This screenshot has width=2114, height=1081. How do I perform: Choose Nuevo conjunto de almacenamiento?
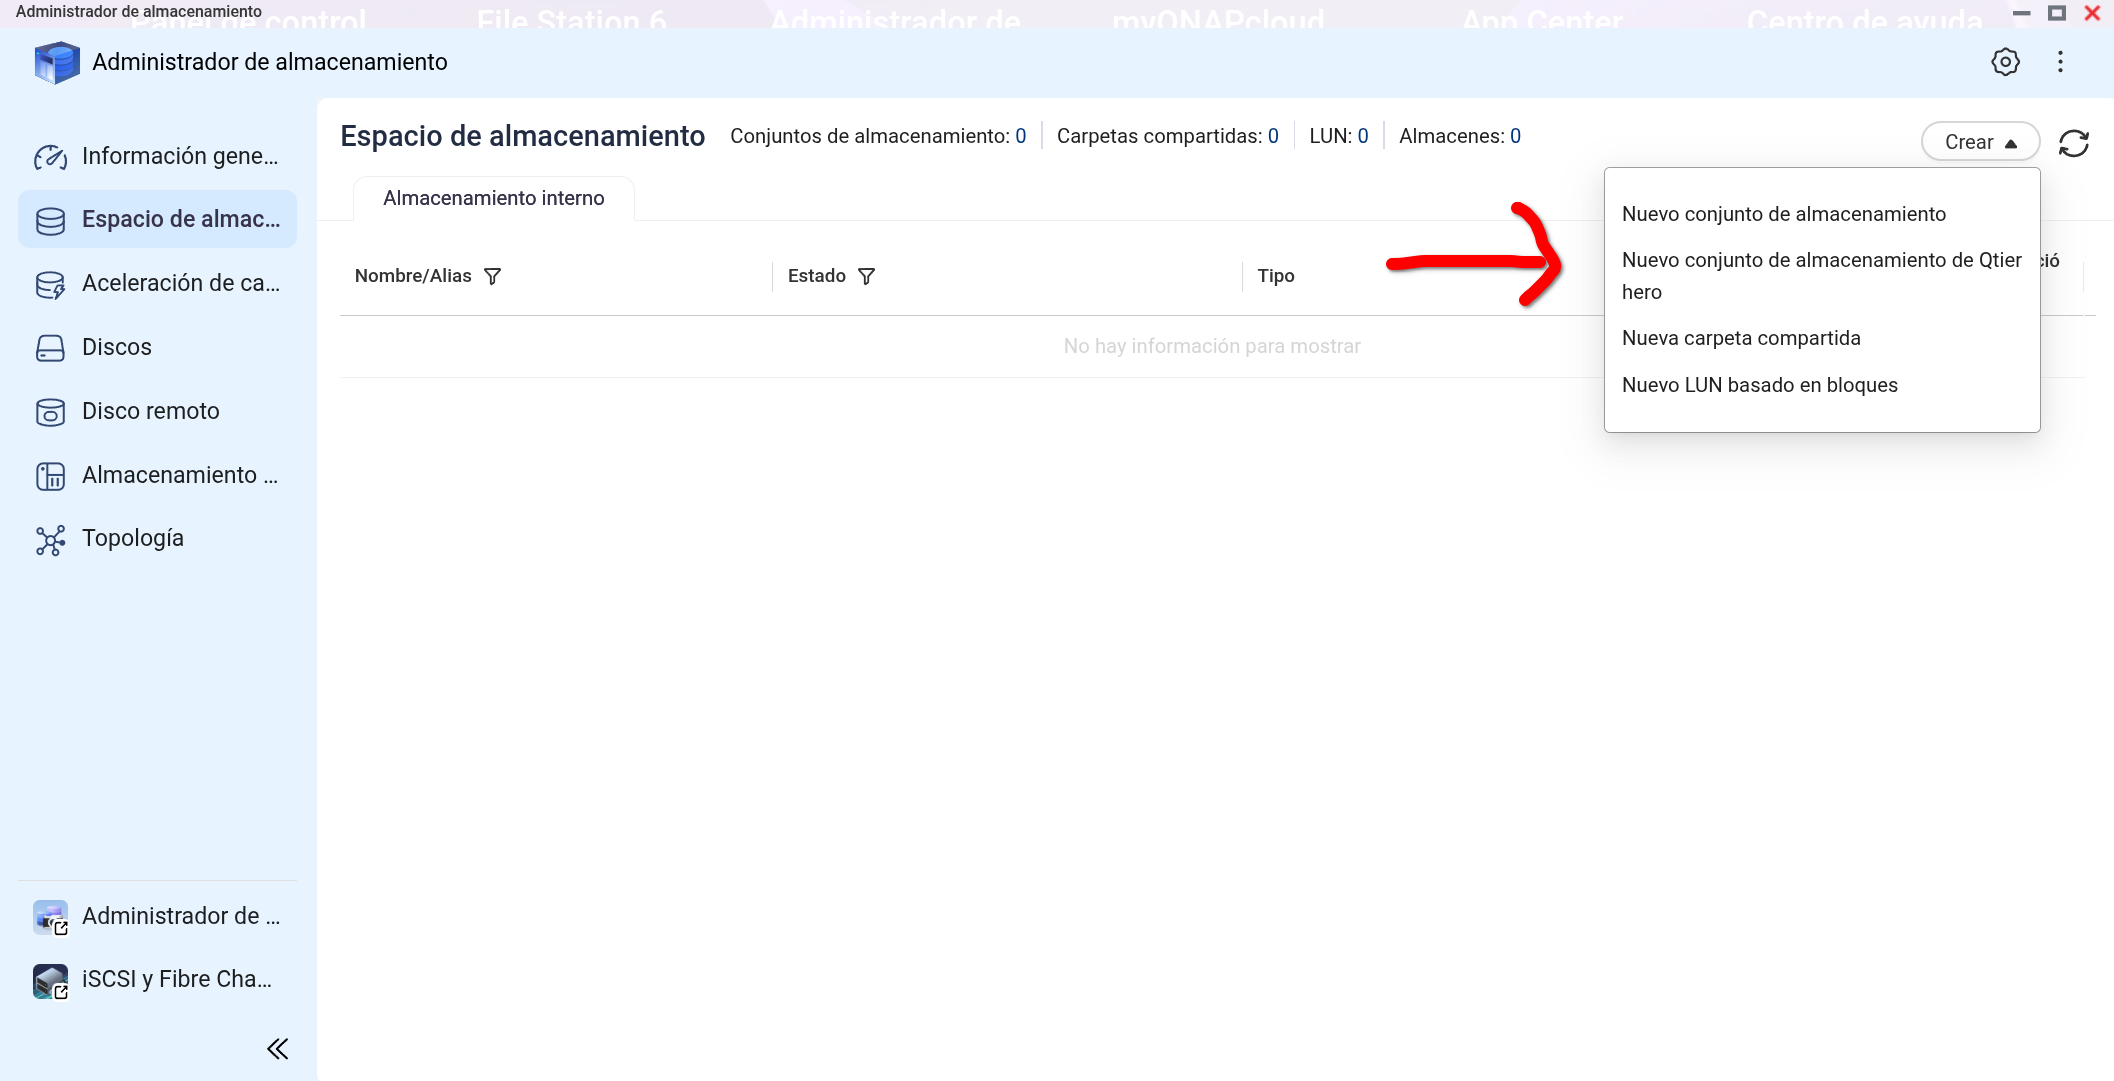[x=1783, y=214]
